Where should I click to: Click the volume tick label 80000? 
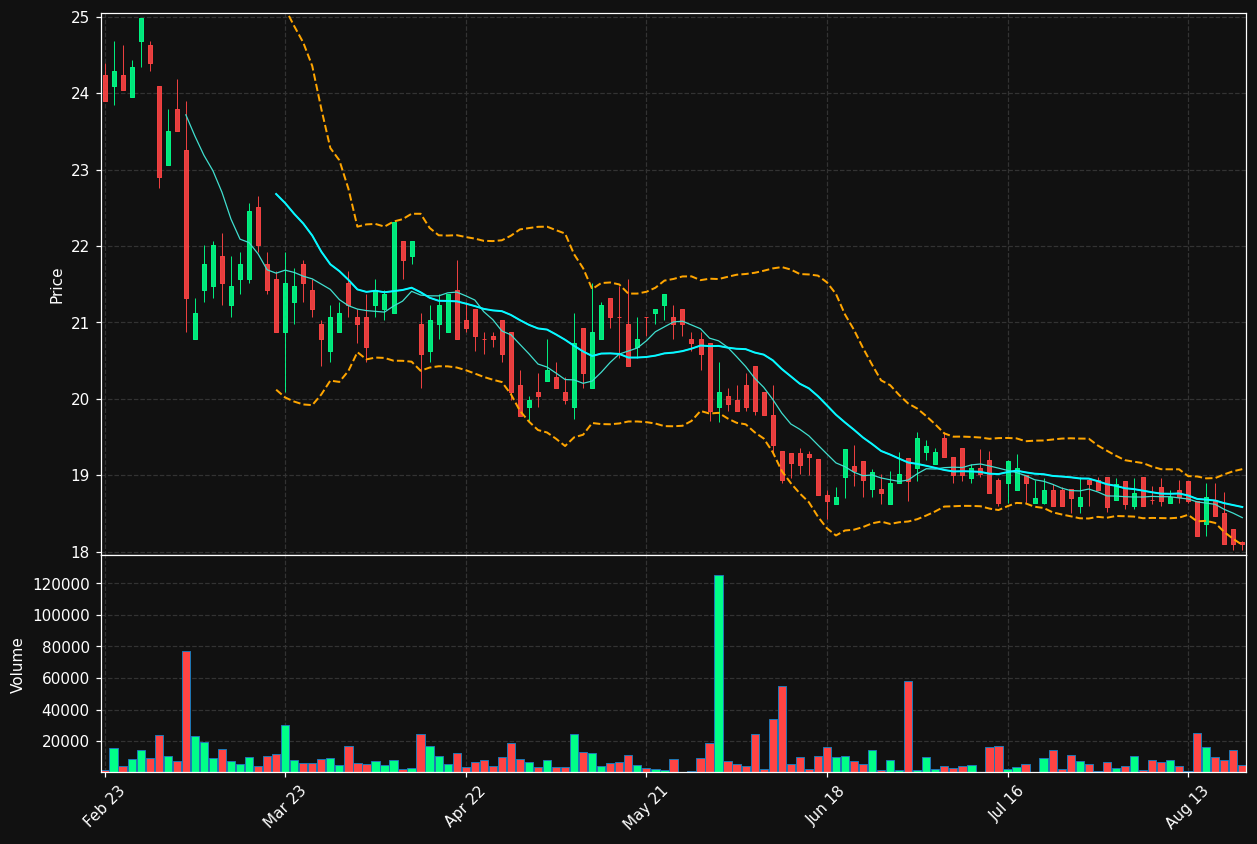66,647
